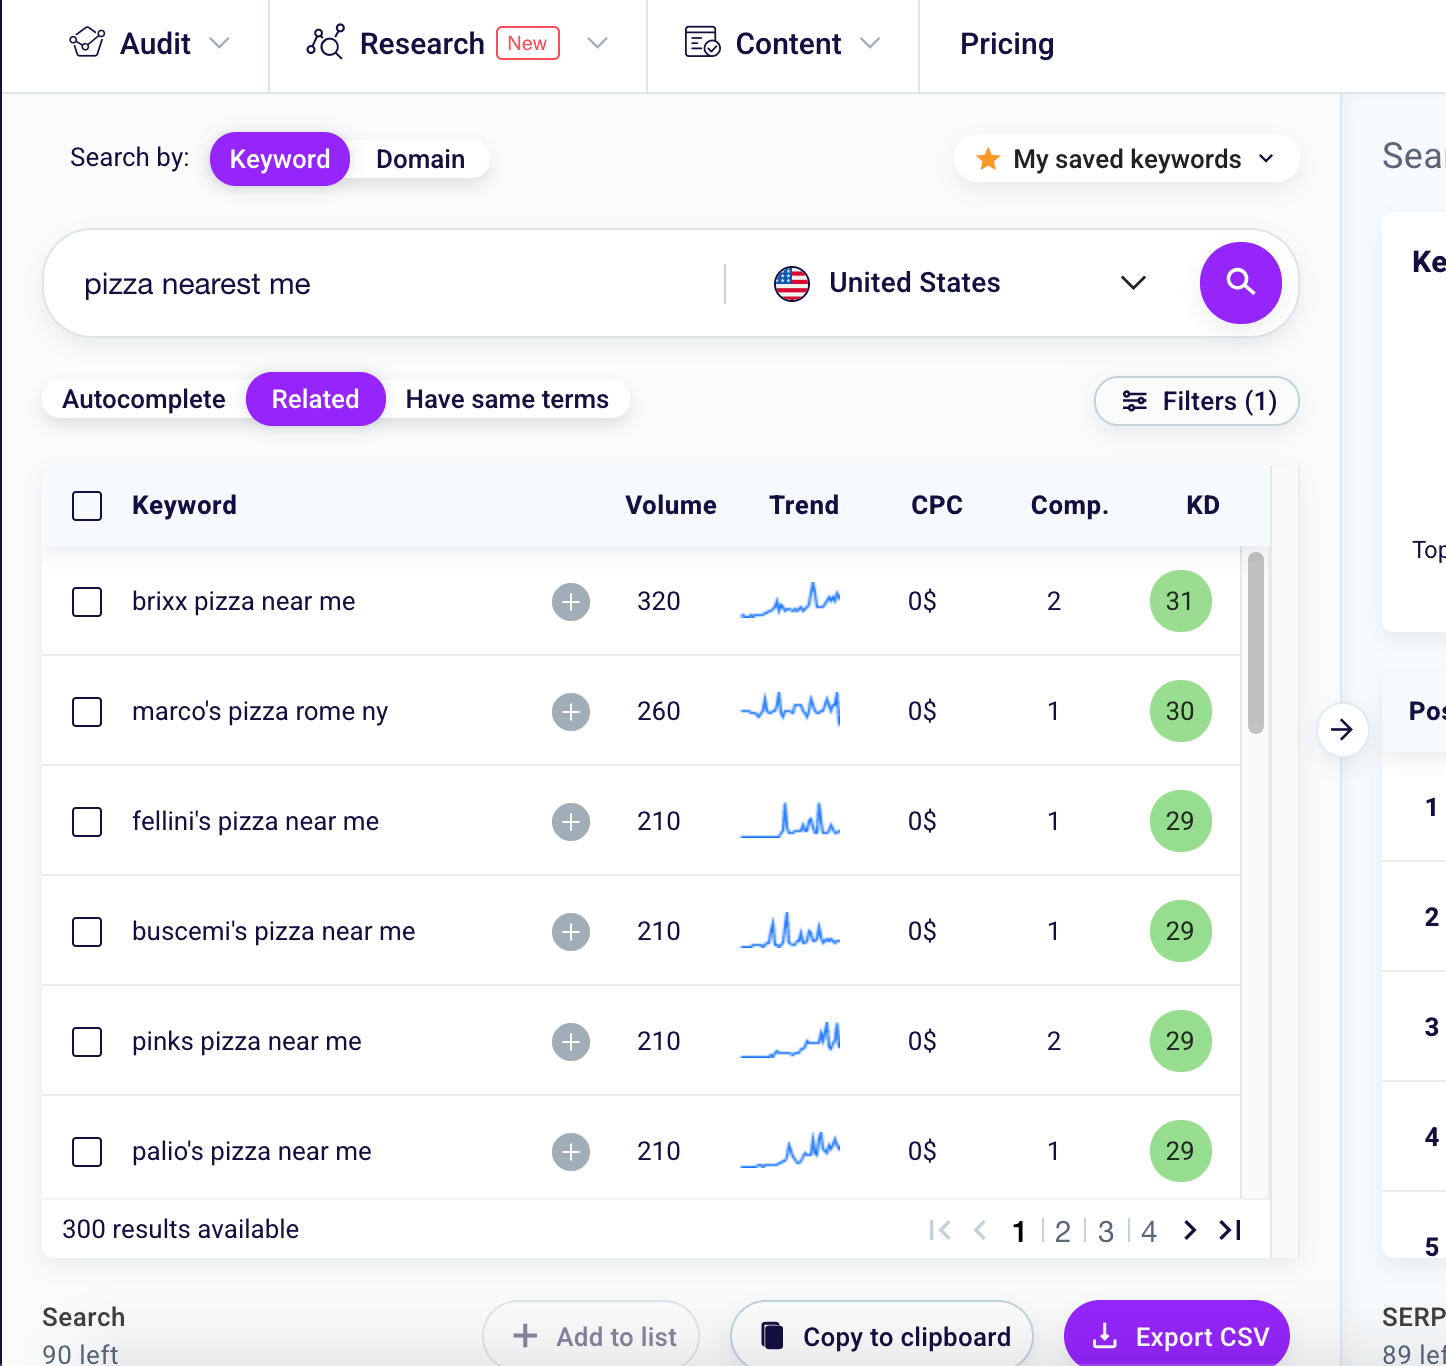Jump to last page with double-arrow icon

pyautogui.click(x=1229, y=1230)
